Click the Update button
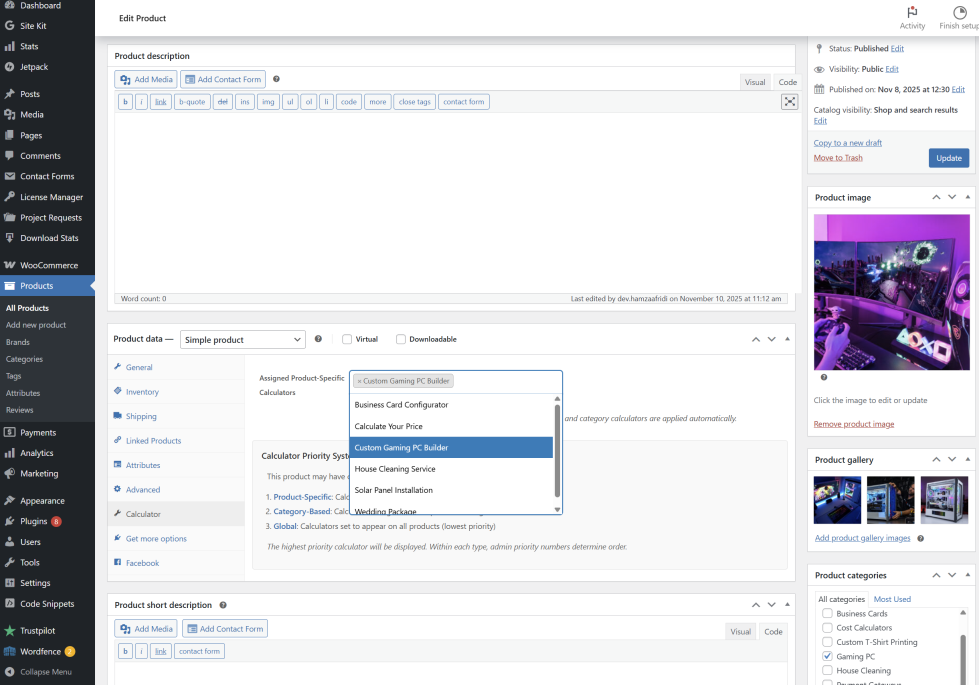Screen dimensions: 979x685 [948, 158]
